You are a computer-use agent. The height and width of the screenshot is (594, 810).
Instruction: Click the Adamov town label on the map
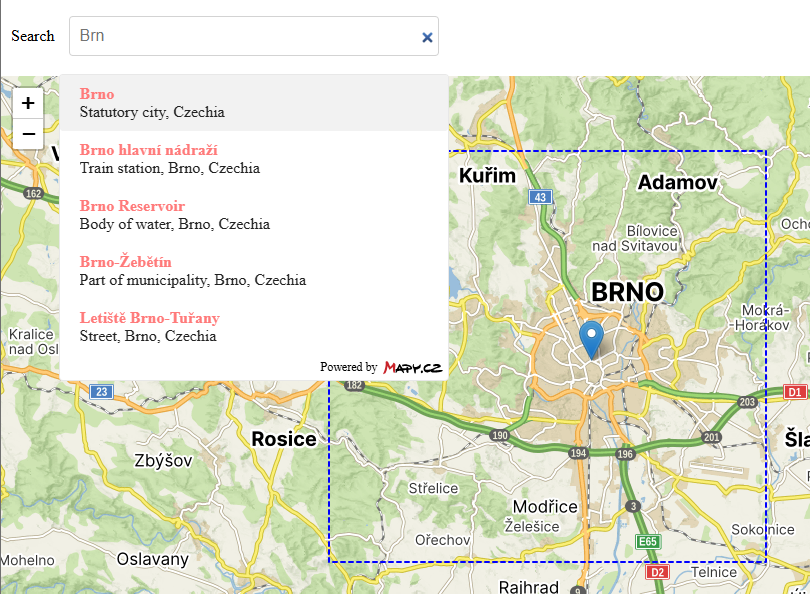point(679,183)
